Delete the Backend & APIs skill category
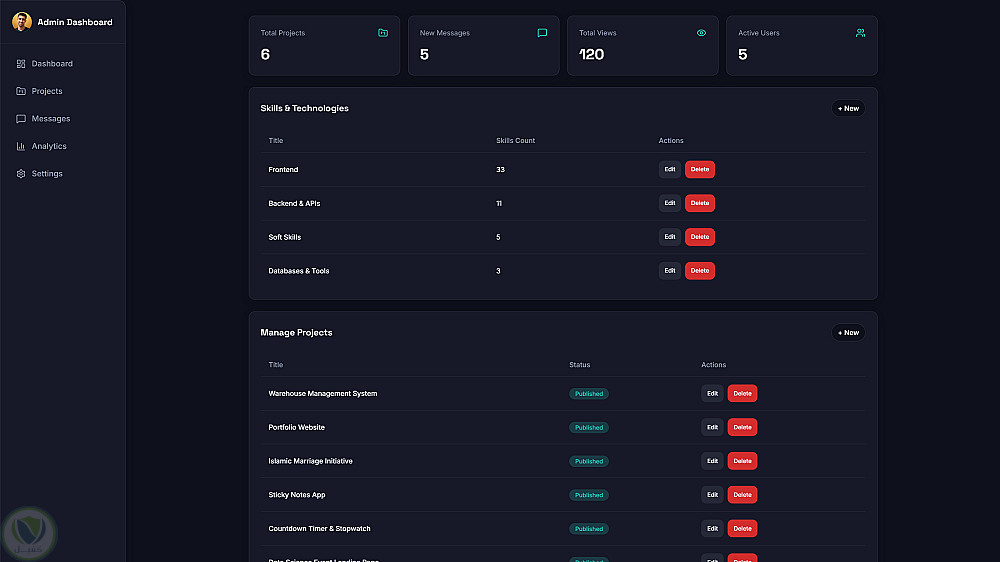 pos(700,203)
